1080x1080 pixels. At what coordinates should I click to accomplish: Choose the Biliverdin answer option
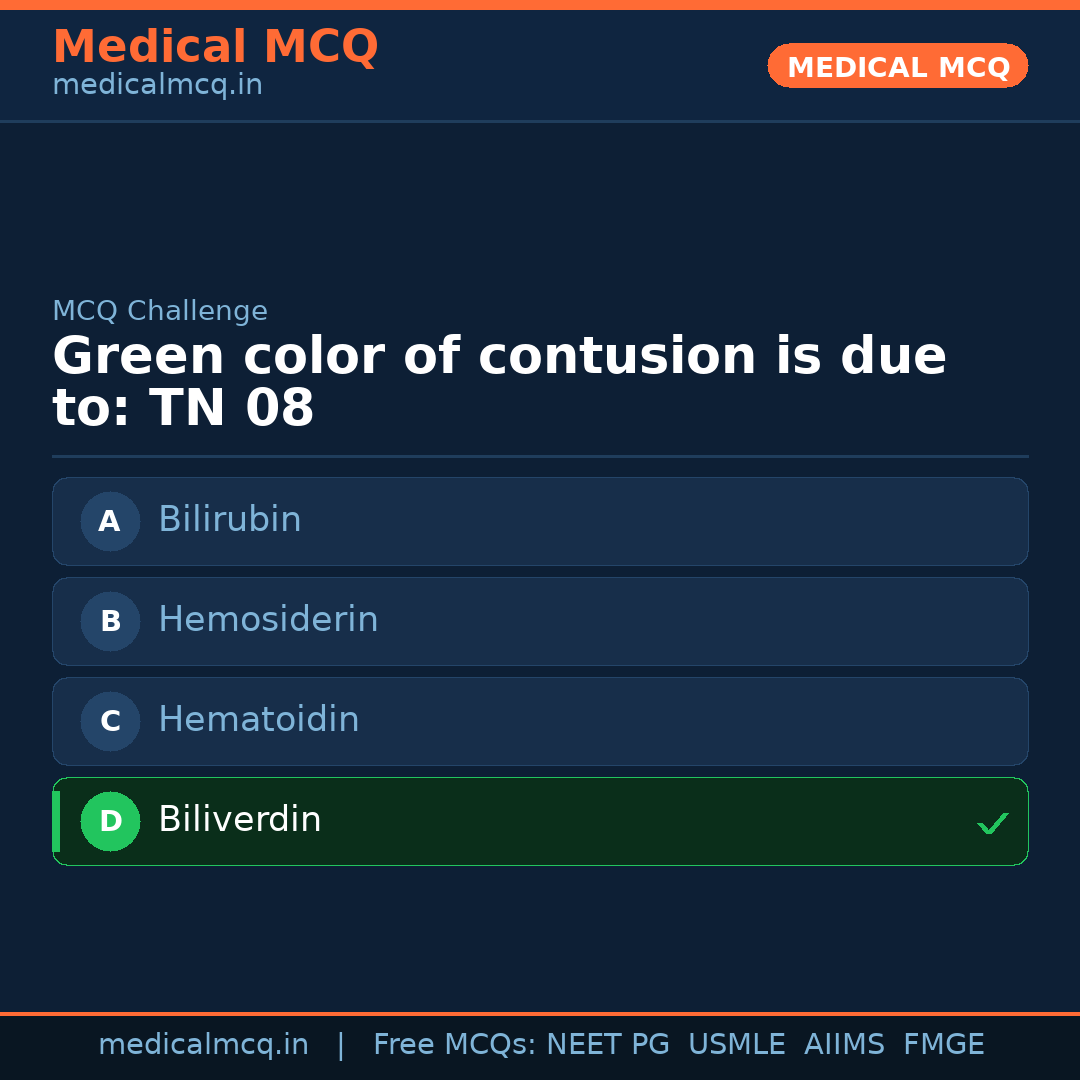[x=540, y=821]
